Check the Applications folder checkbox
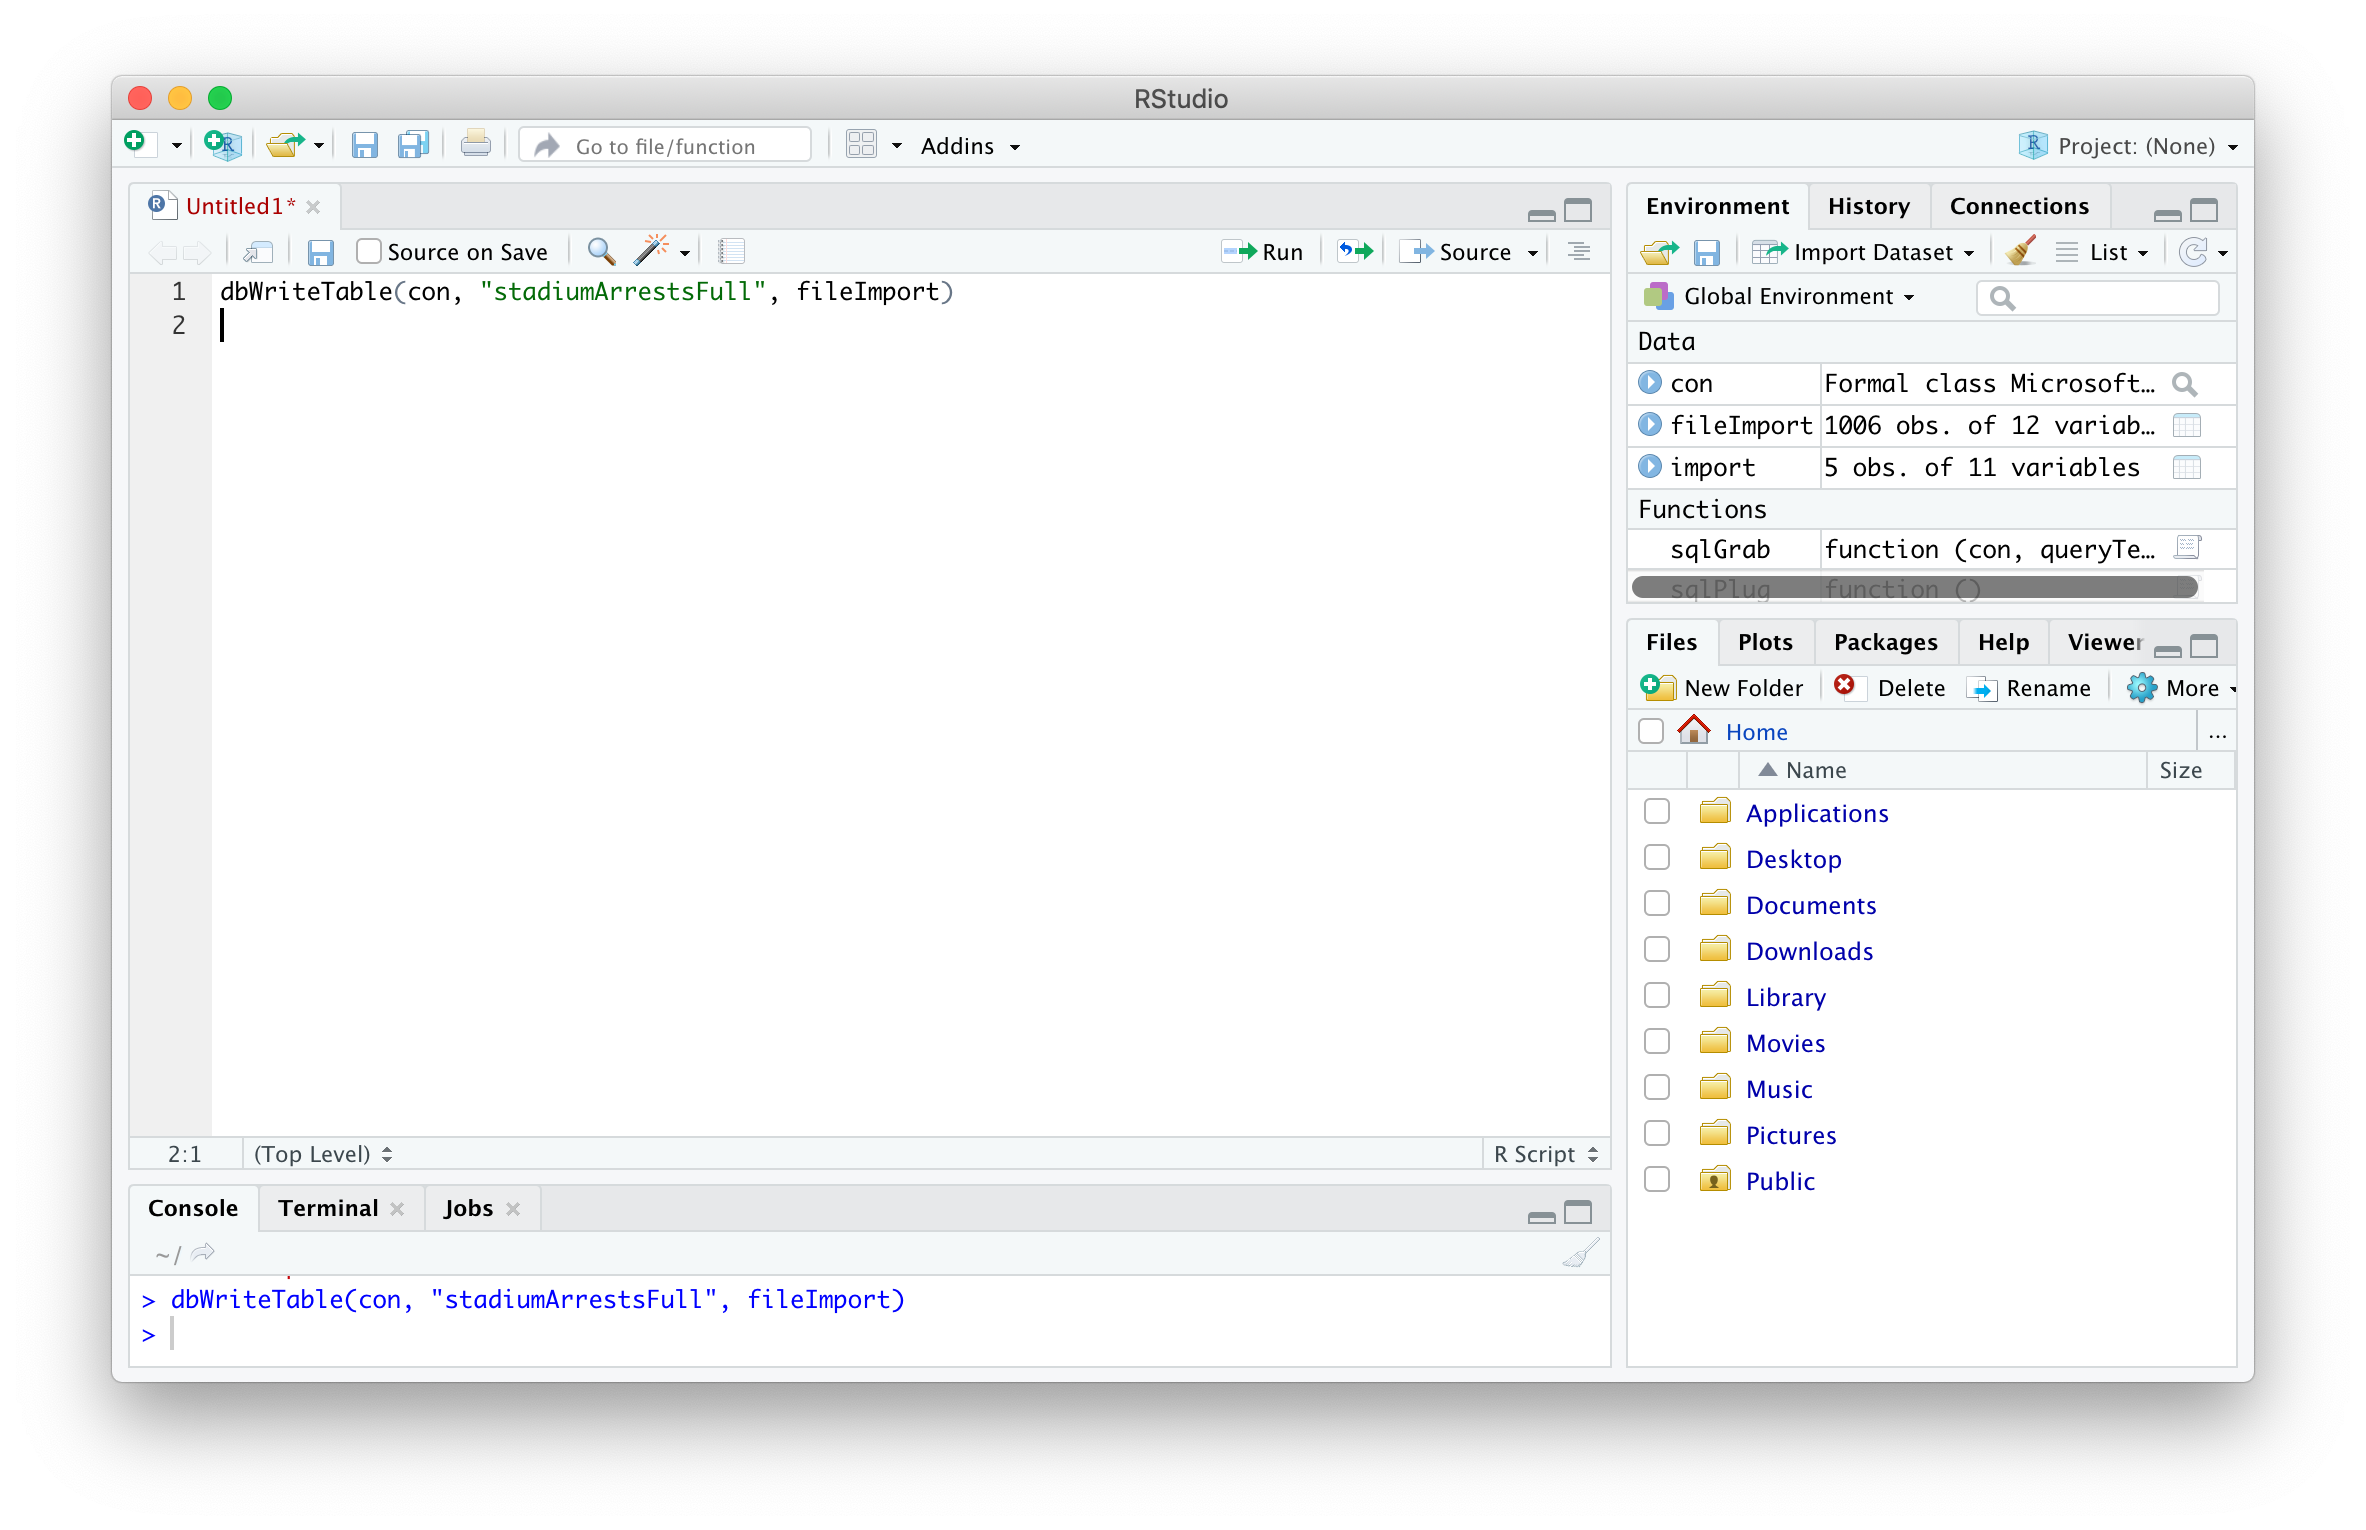 (x=1656, y=812)
